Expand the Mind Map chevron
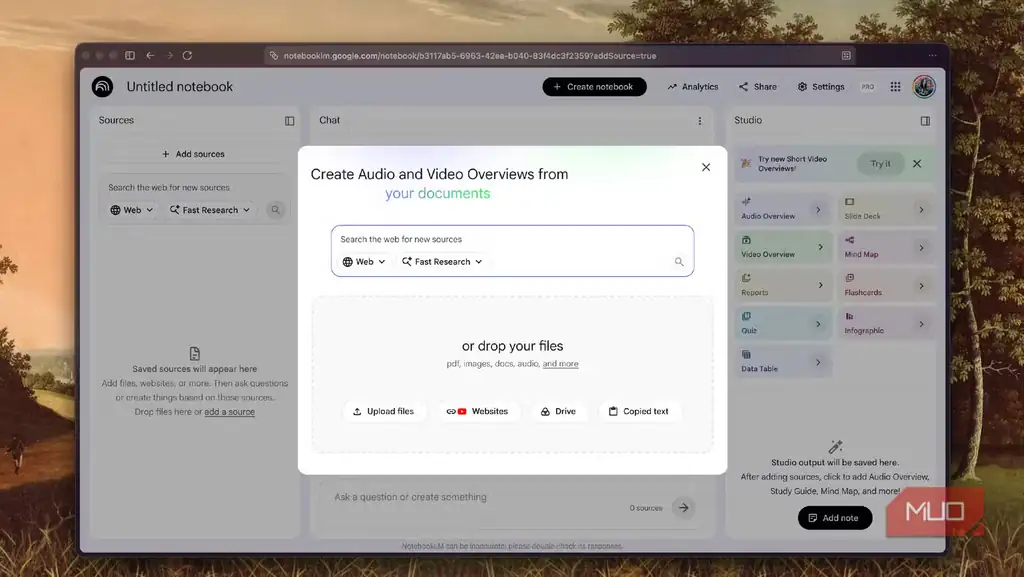This screenshot has width=1024, height=577. click(x=921, y=247)
